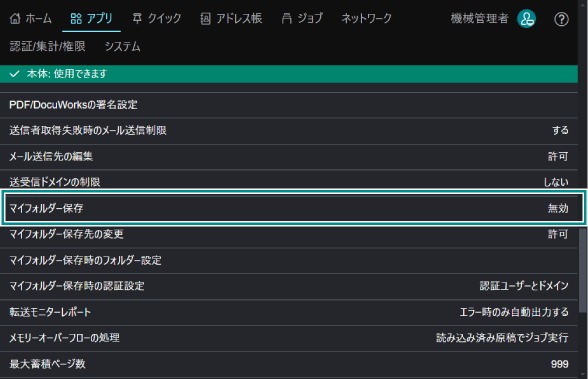588x379 pixels.
Task: Click the vertical scrollbar thumb
Action: coord(583,270)
